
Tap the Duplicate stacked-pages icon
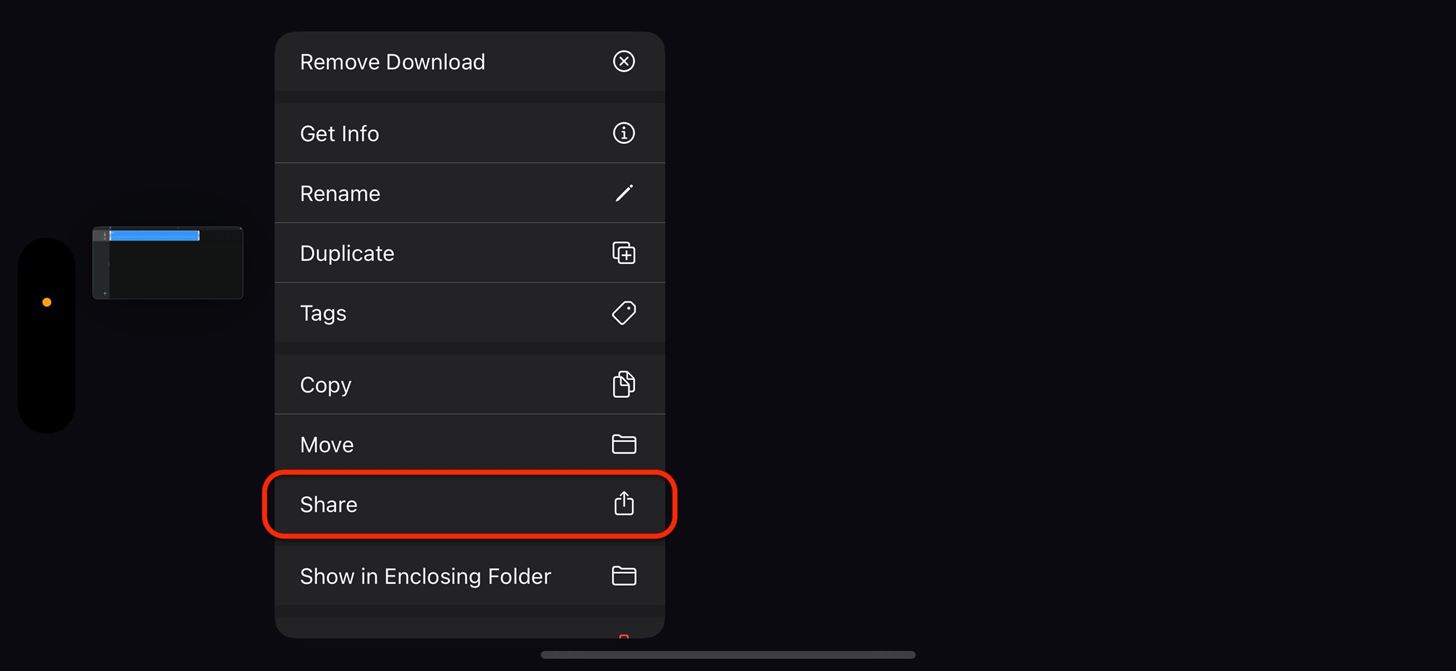[623, 253]
